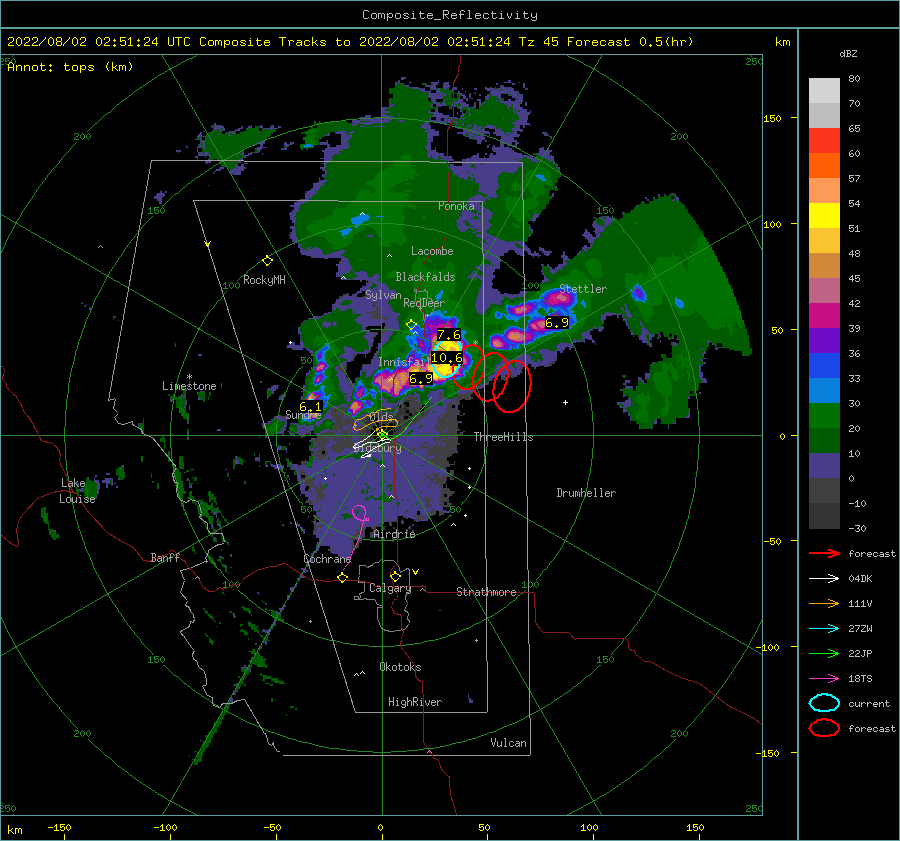Click the Banff city label
900x841 pixels.
tap(165, 557)
